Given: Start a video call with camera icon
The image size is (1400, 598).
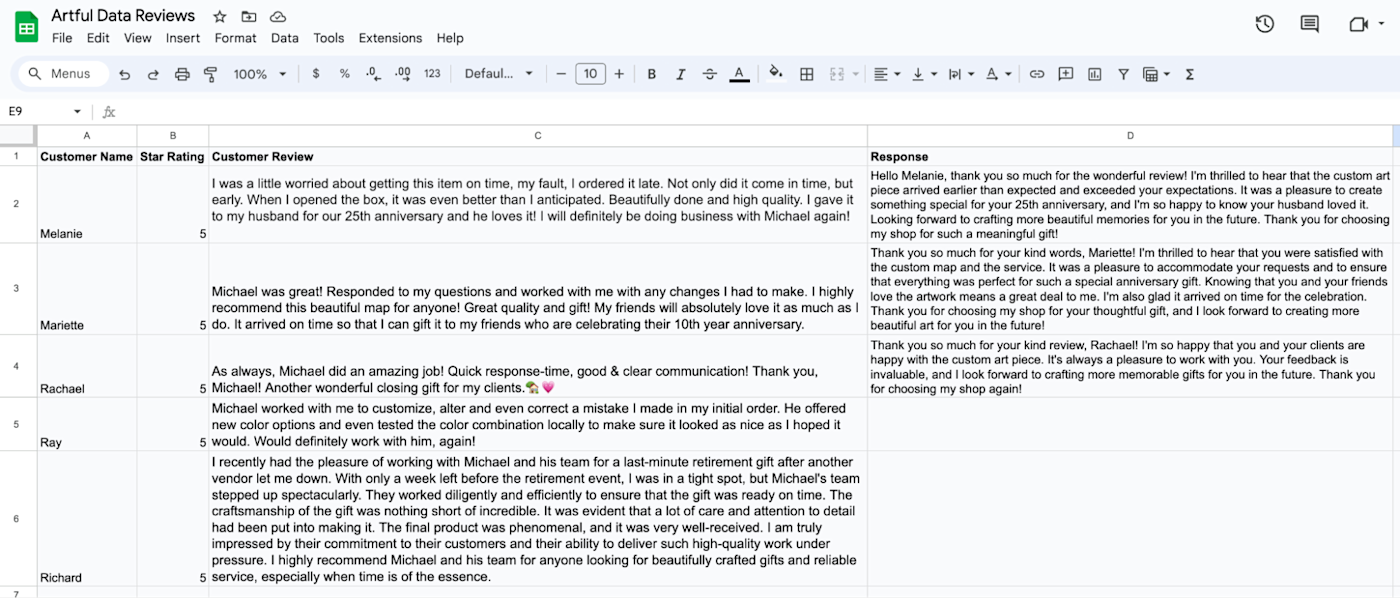Looking at the screenshot, I should [x=1358, y=24].
